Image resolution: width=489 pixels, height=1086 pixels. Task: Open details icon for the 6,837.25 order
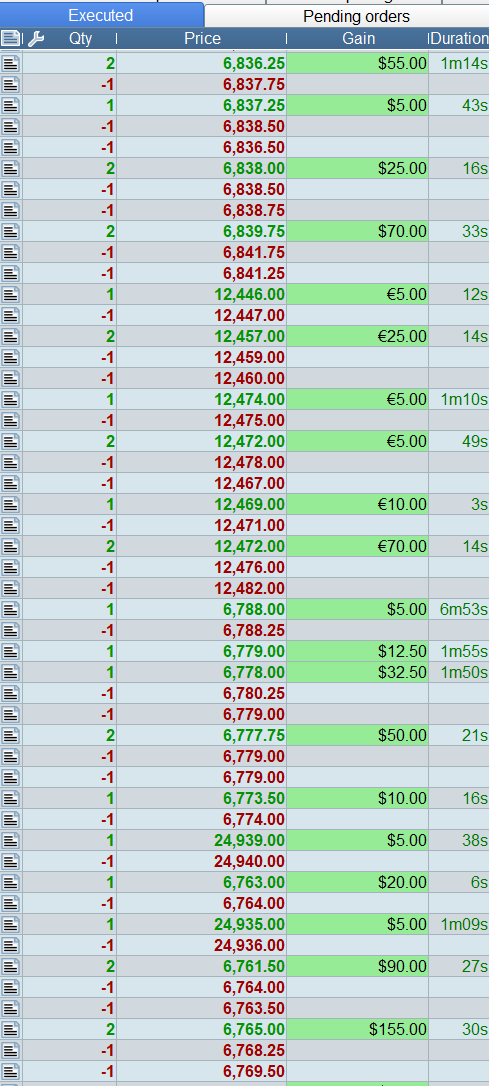(10, 105)
